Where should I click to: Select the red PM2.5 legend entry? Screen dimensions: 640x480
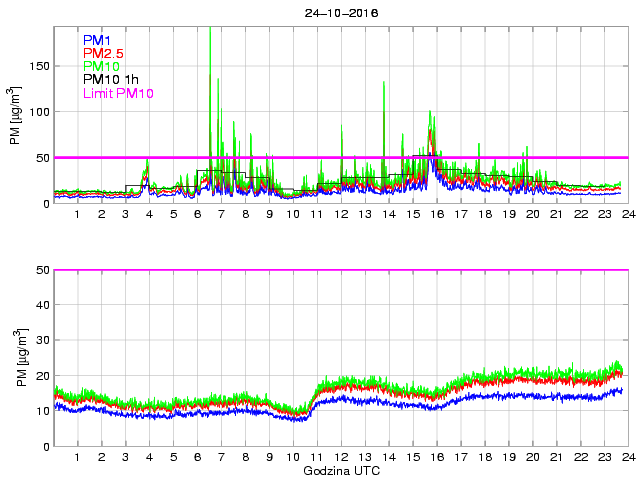pyautogui.click(x=103, y=53)
